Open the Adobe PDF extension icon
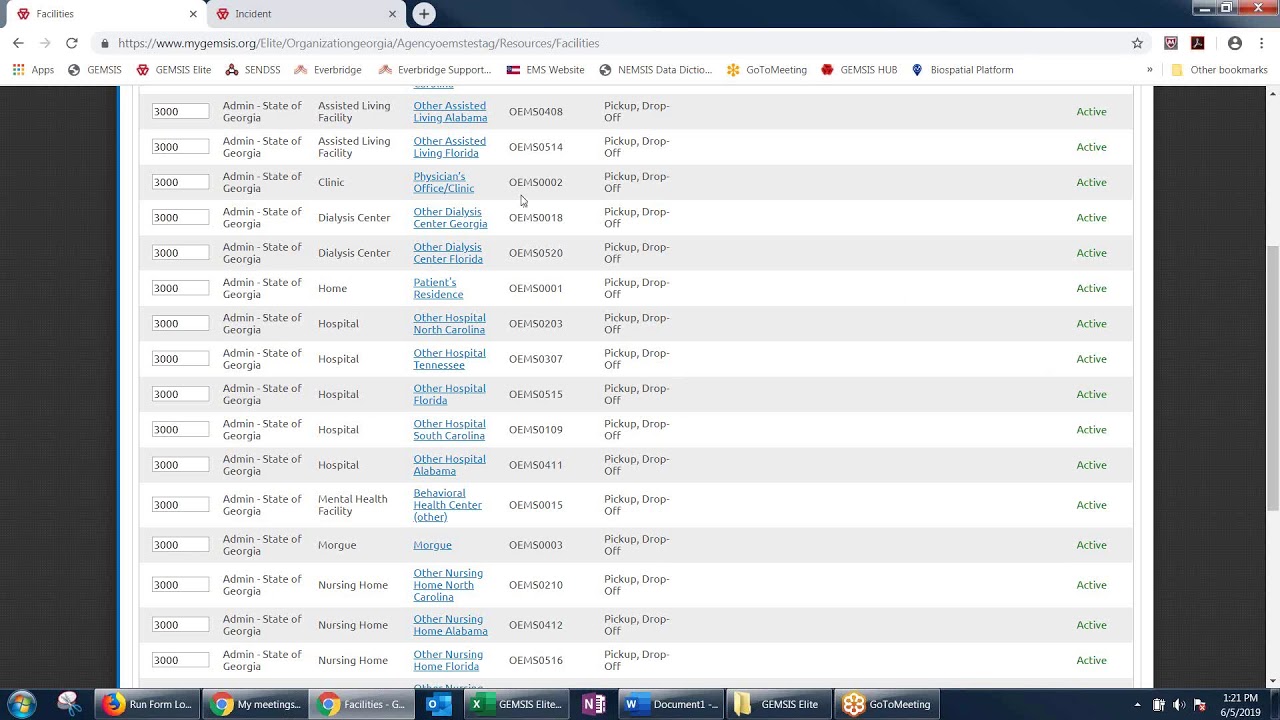This screenshot has width=1280, height=720. click(1197, 43)
